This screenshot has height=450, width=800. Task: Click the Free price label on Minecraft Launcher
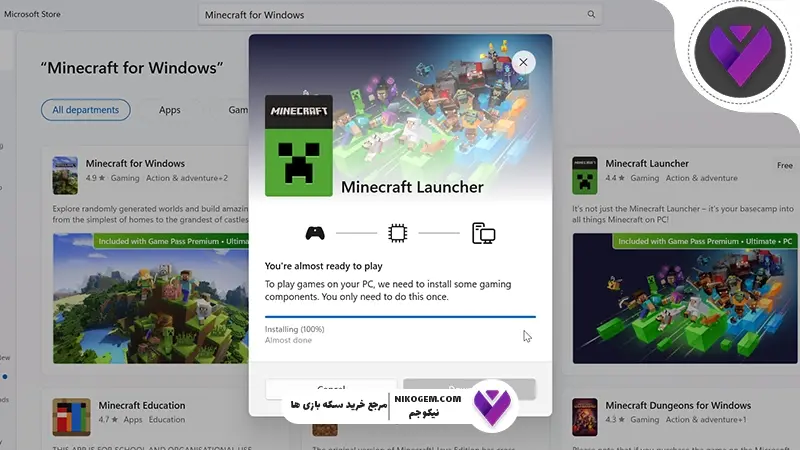(x=785, y=165)
